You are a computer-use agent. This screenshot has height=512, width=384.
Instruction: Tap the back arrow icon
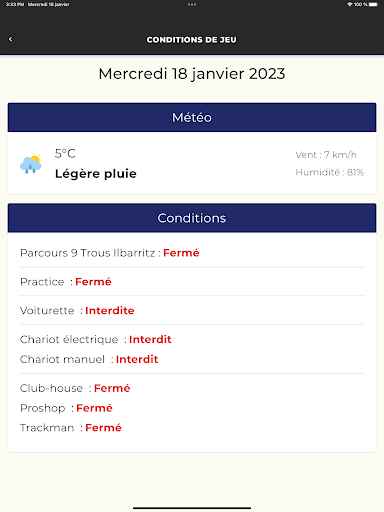(11, 39)
